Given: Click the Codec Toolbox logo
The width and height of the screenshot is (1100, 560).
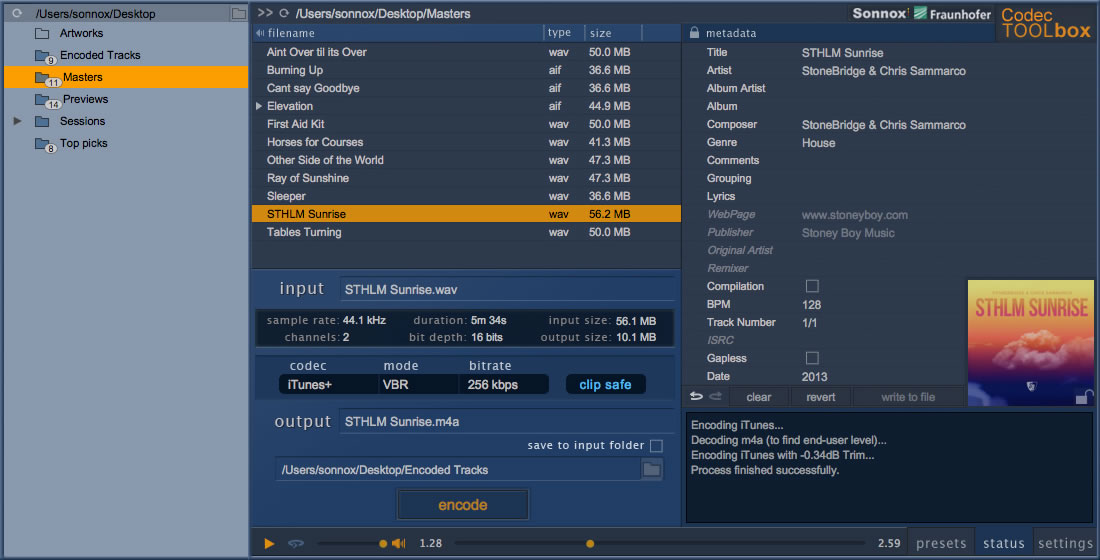Looking at the screenshot, I should coord(1046,23).
